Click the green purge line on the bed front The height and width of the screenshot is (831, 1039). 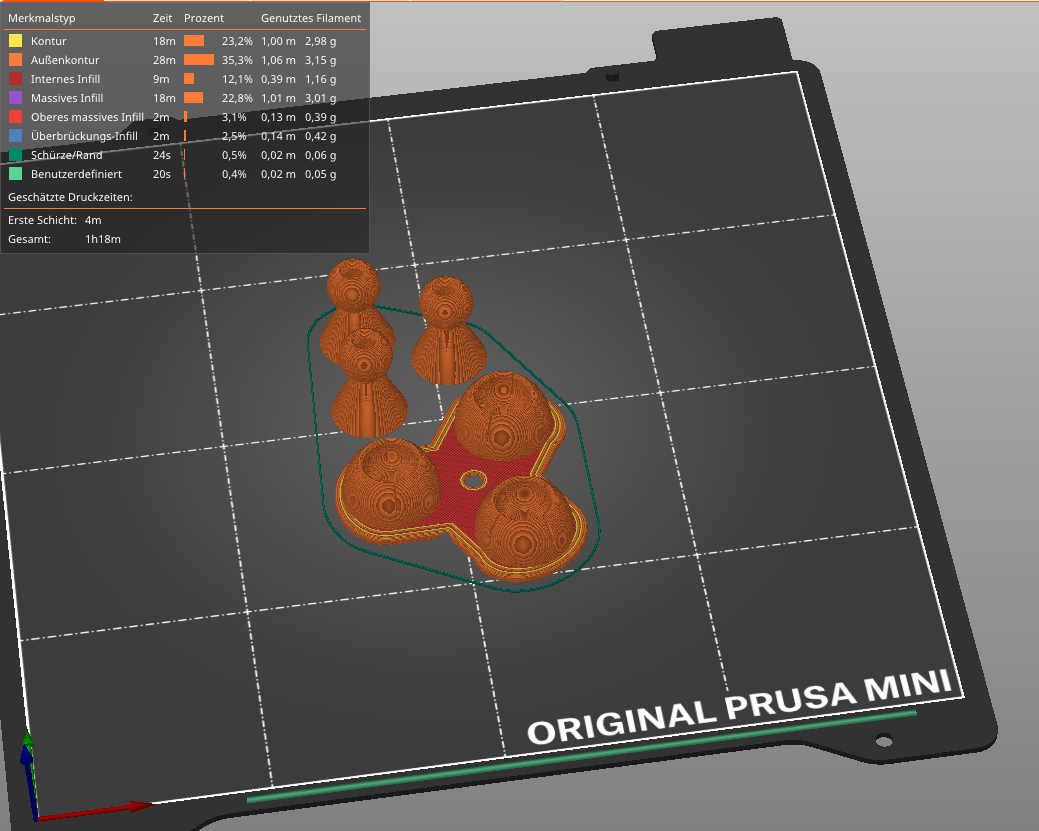pyautogui.click(x=580, y=755)
